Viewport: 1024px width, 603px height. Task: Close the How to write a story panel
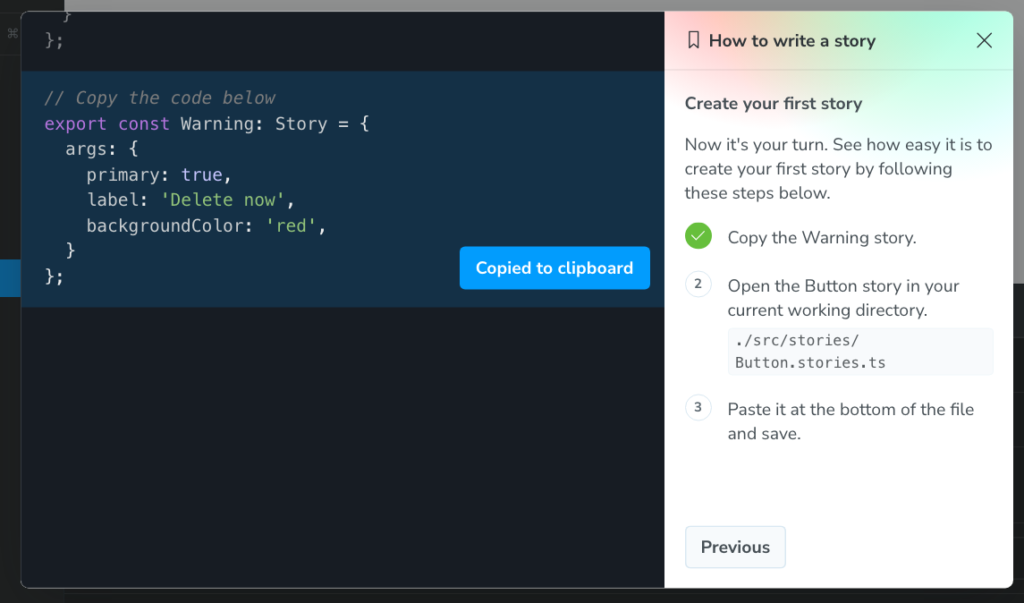984,41
